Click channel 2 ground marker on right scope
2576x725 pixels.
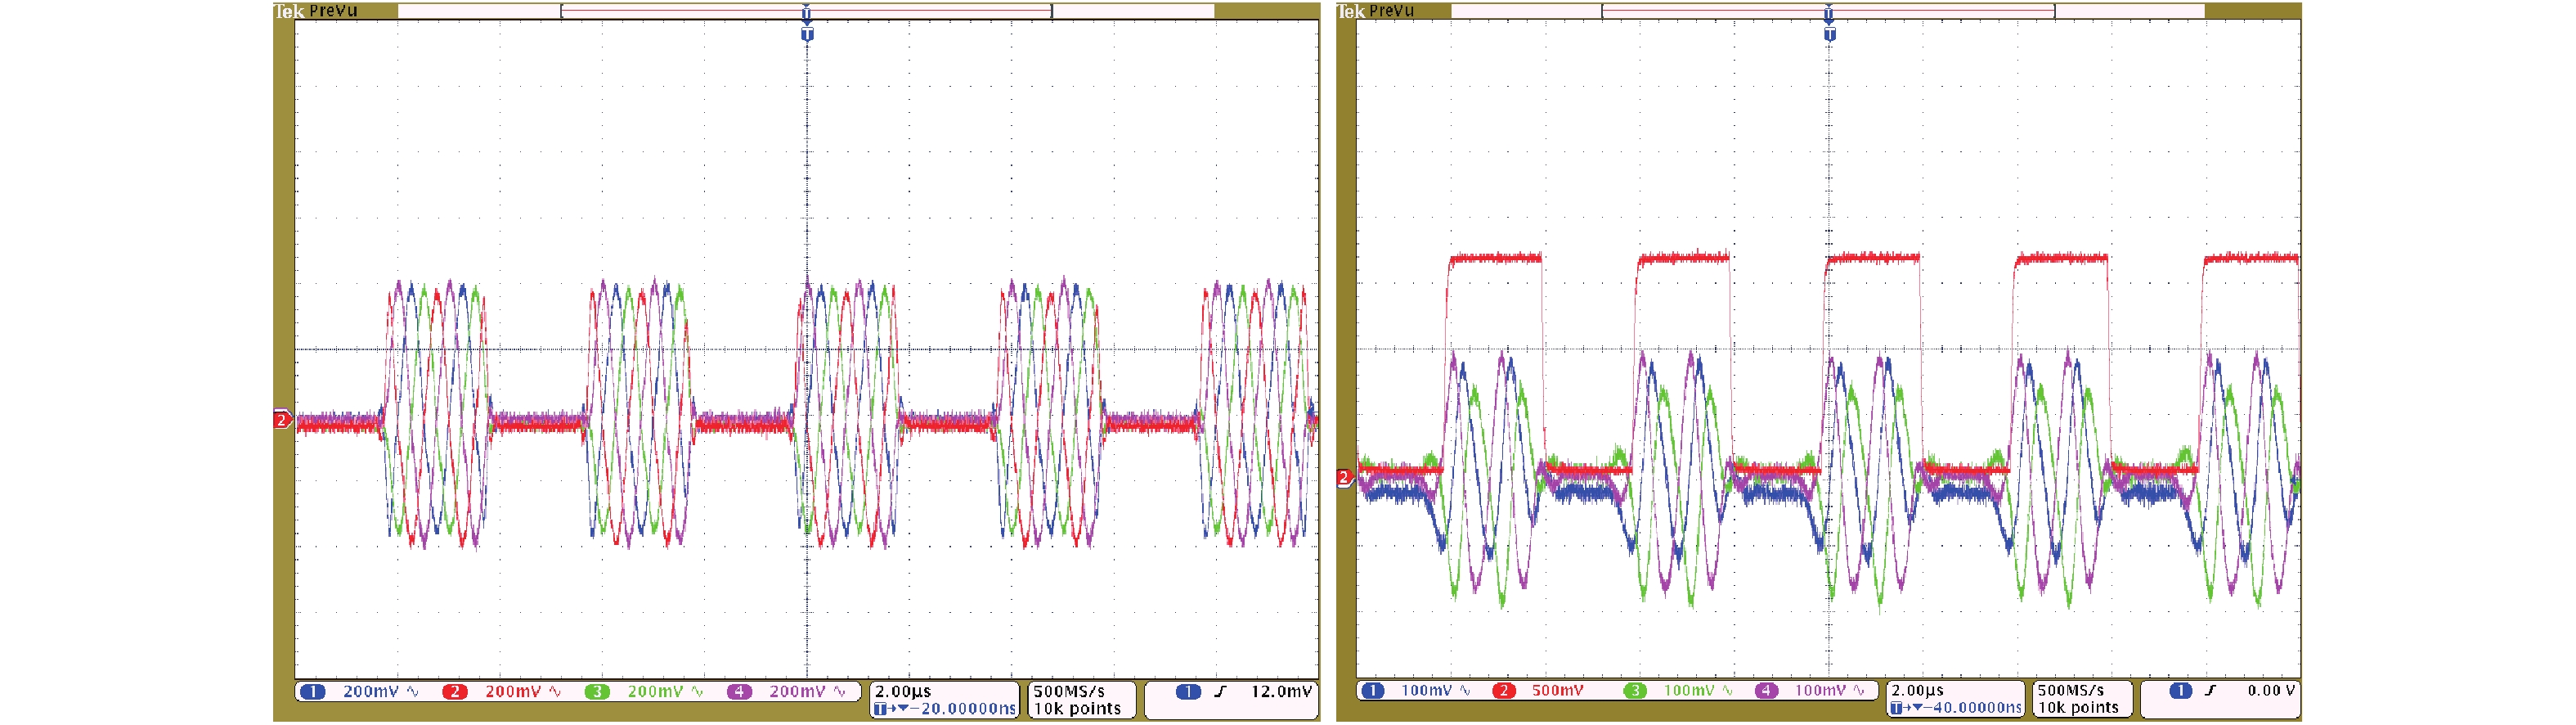1344,478
